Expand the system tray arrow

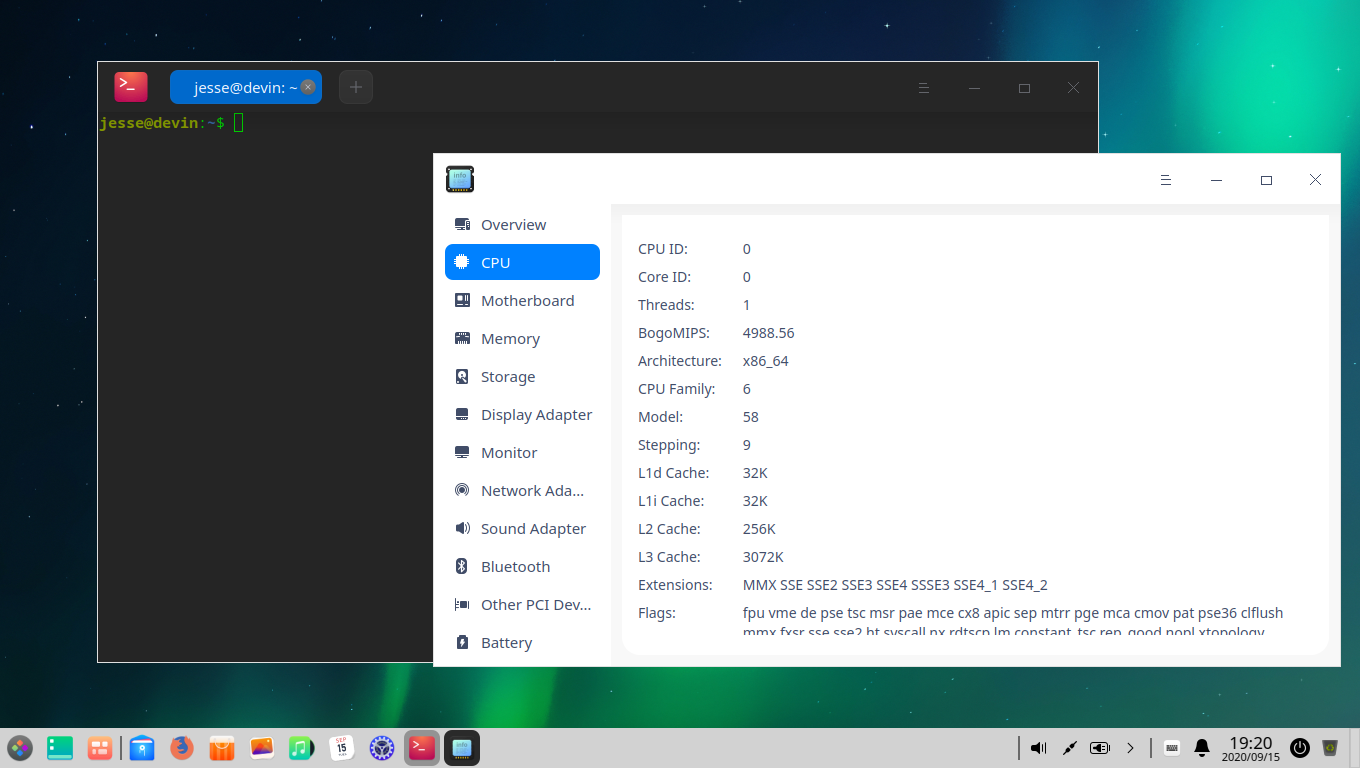pyautogui.click(x=1131, y=747)
